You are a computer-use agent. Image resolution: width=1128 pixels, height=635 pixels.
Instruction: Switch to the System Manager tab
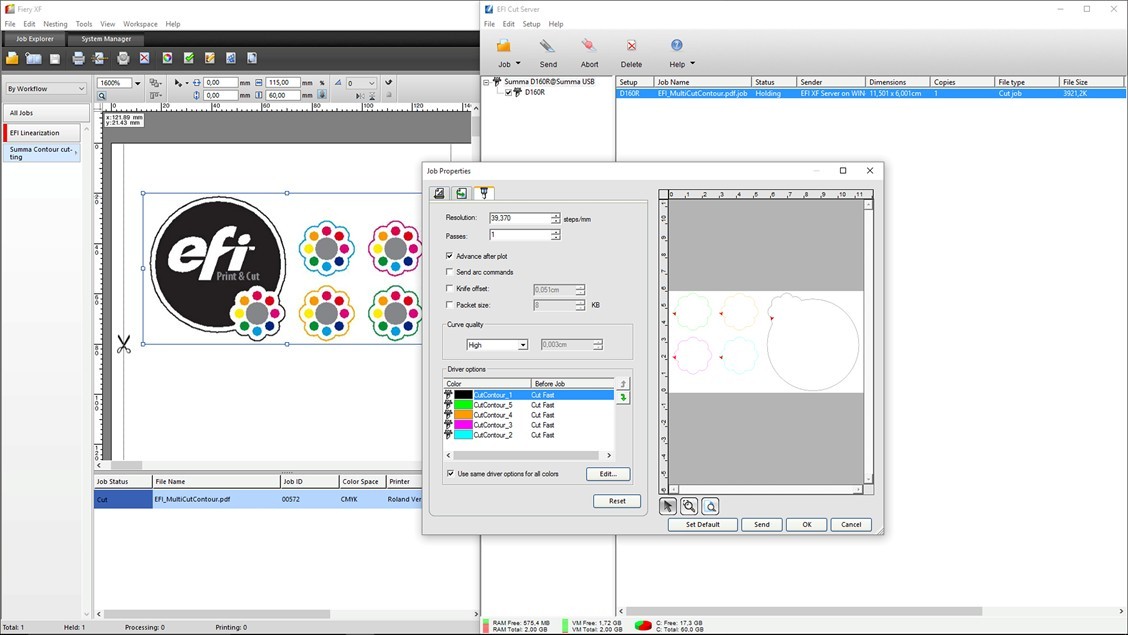pyautogui.click(x=106, y=39)
